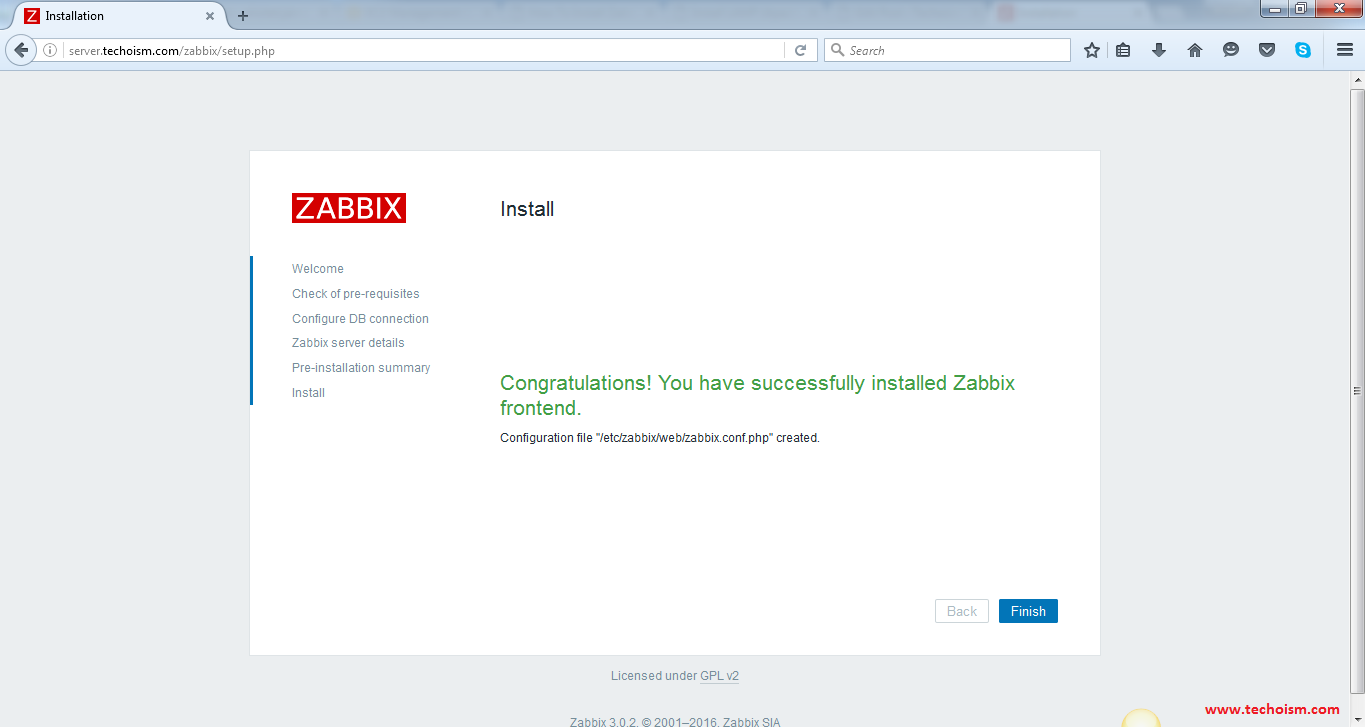The image size is (1365, 727).
Task: Save page to Pocket icon
Action: (x=1267, y=50)
